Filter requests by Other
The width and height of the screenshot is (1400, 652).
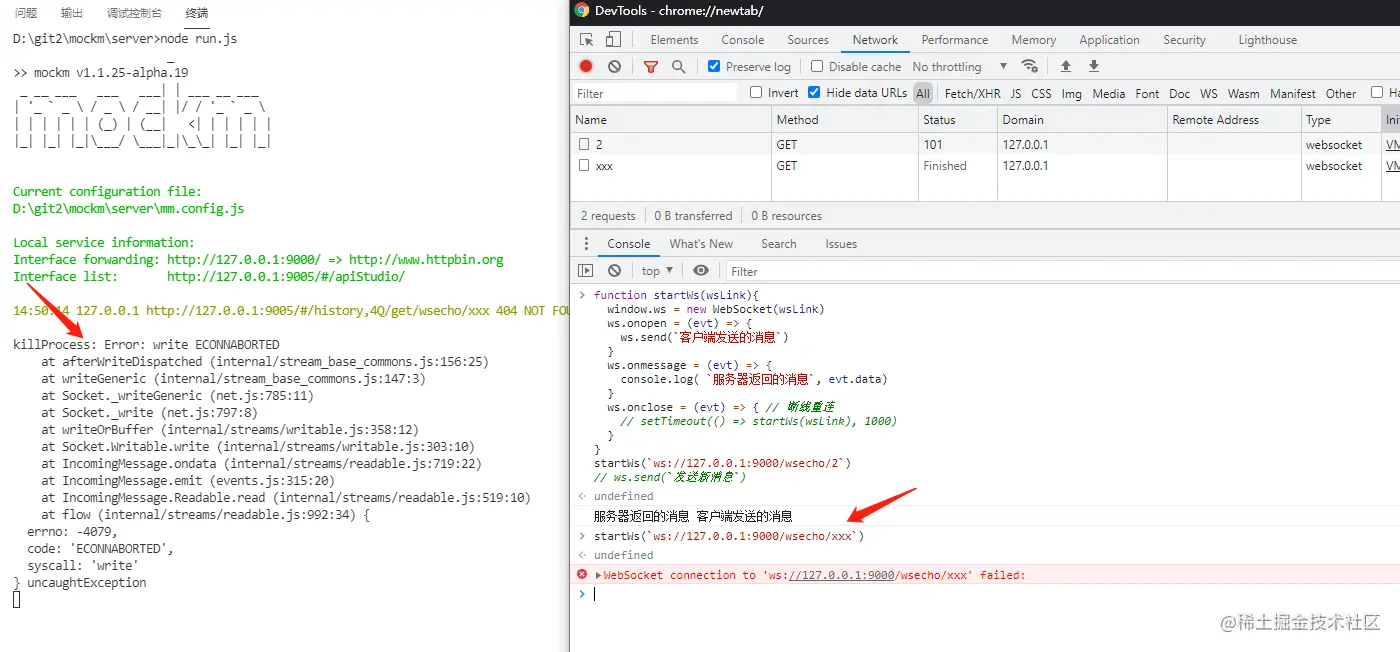click(1341, 93)
